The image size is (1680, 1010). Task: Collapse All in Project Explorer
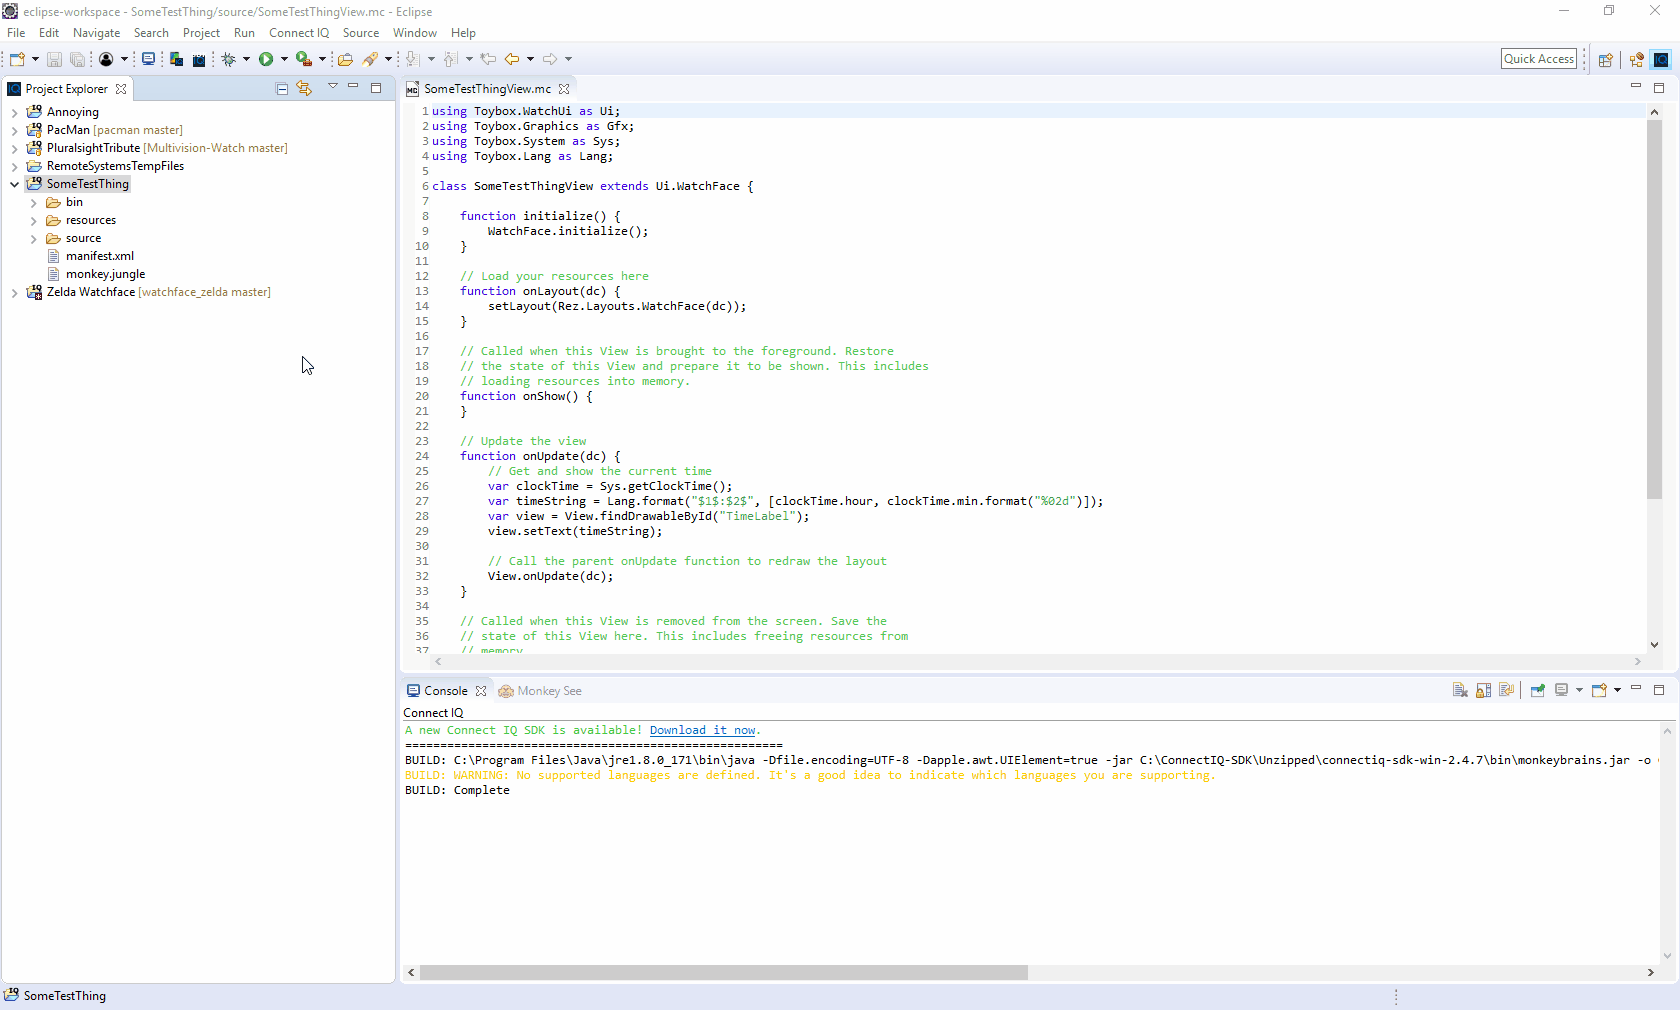tap(282, 88)
